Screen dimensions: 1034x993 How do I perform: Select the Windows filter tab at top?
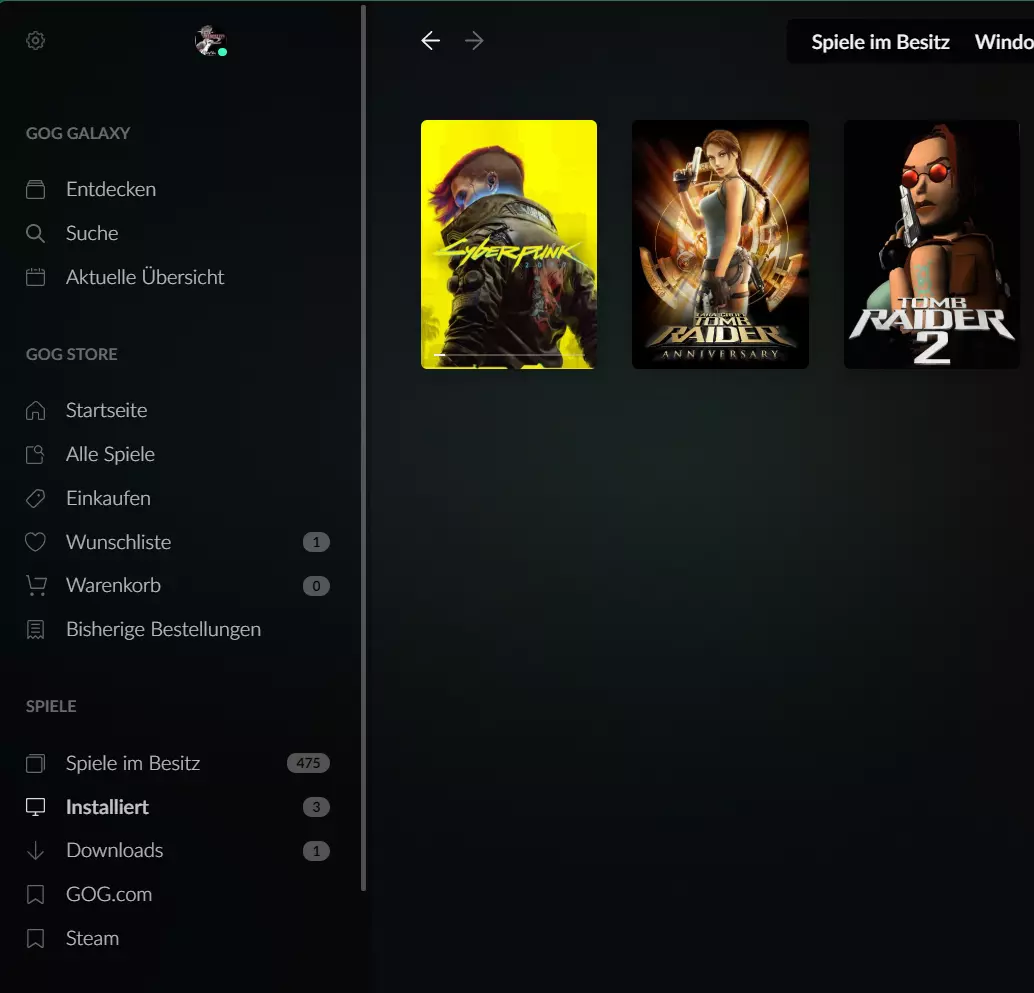coord(1004,42)
